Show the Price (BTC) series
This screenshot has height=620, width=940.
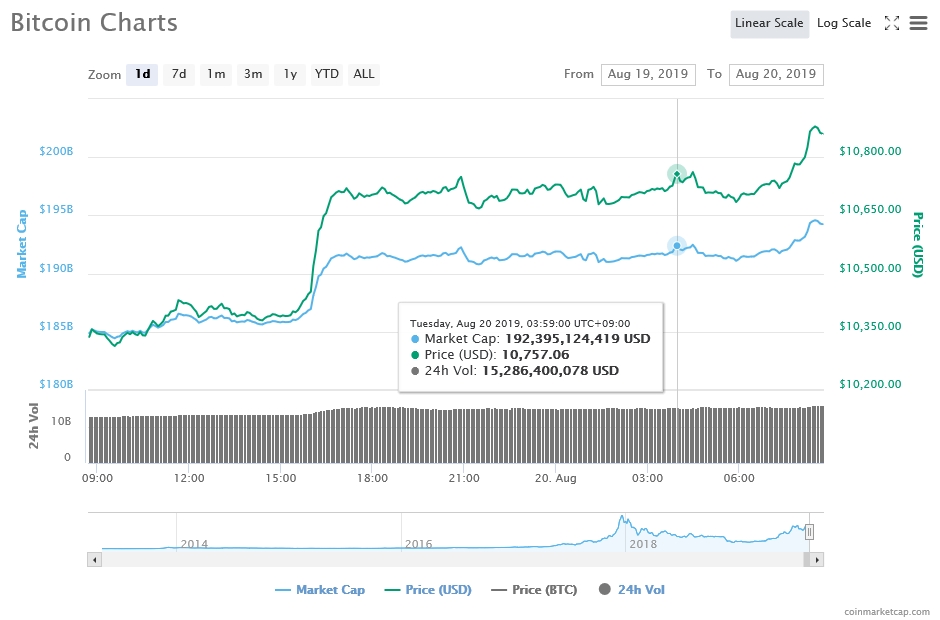[x=534, y=590]
